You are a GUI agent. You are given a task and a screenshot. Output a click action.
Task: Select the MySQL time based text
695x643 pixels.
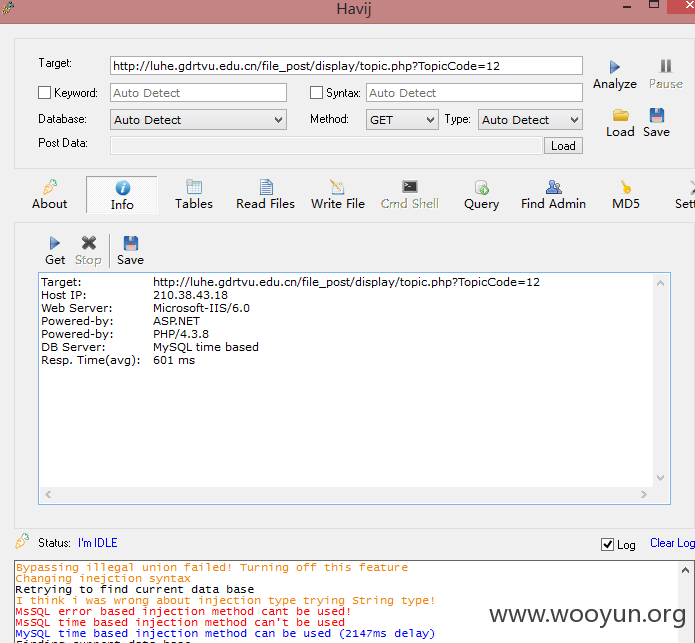click(206, 347)
